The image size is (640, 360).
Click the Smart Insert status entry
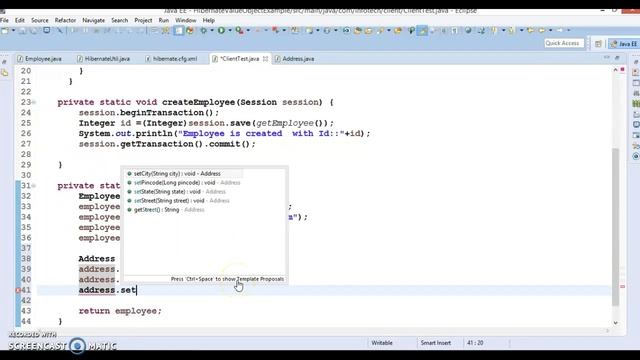(x=435, y=343)
